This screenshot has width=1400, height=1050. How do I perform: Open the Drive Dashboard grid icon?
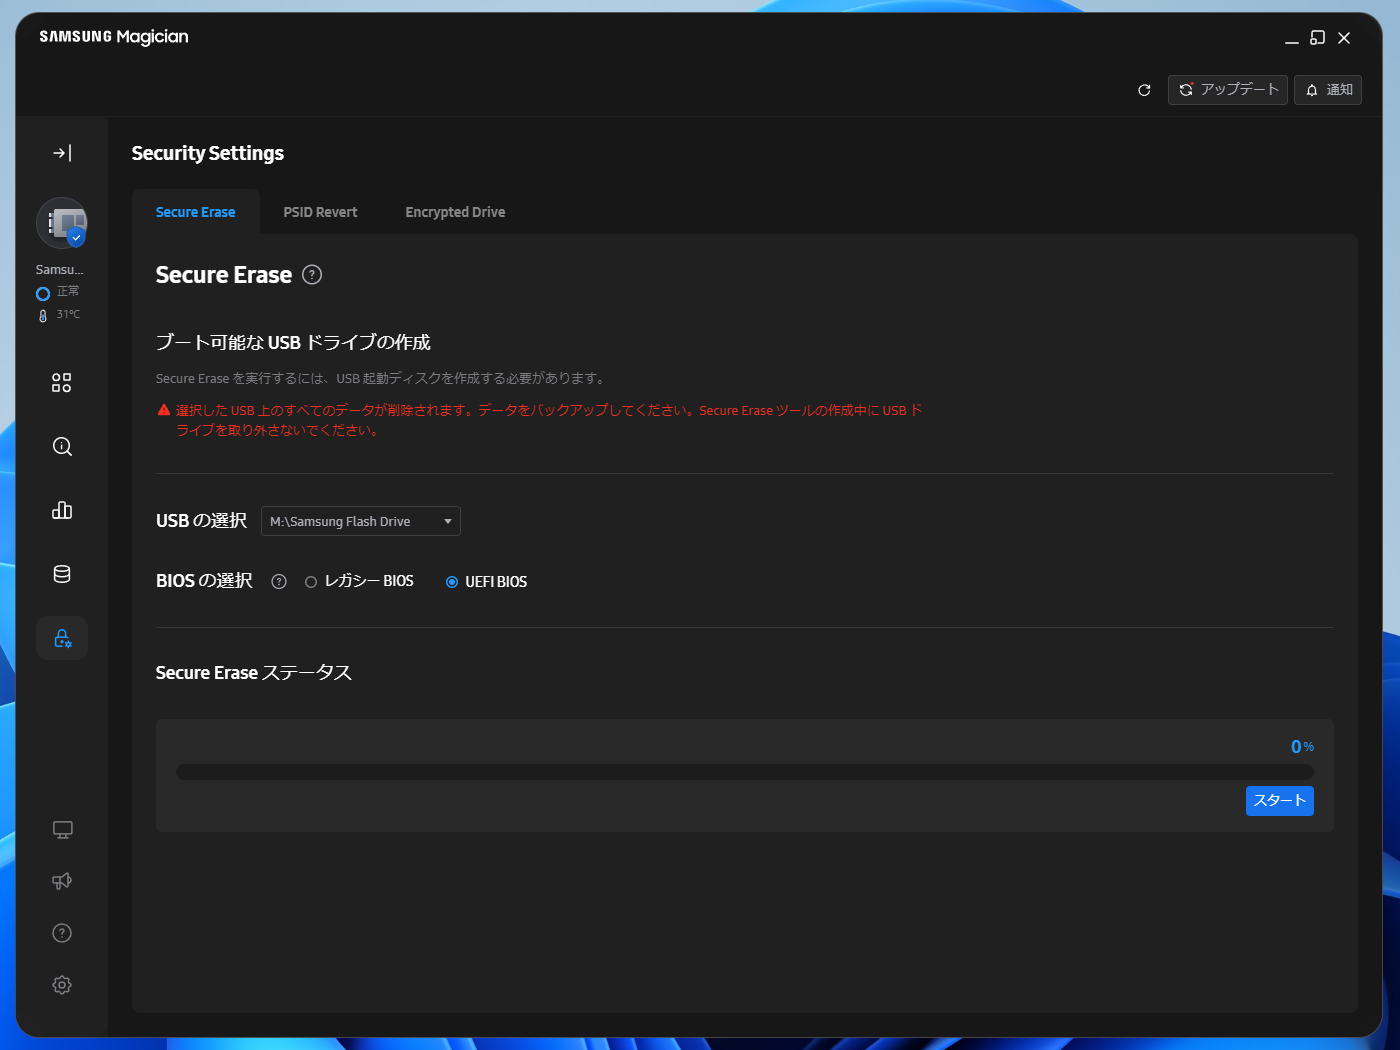(62, 383)
